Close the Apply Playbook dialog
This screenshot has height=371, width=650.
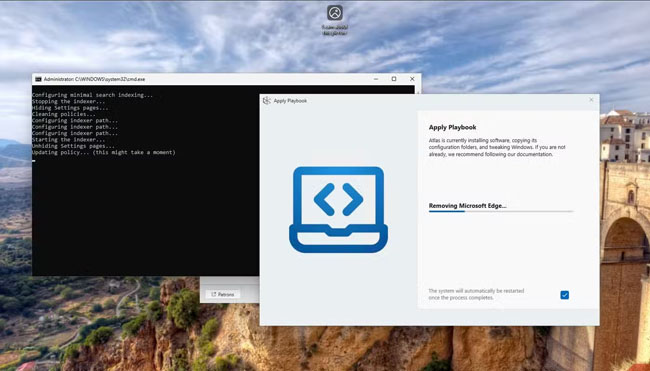coord(591,100)
